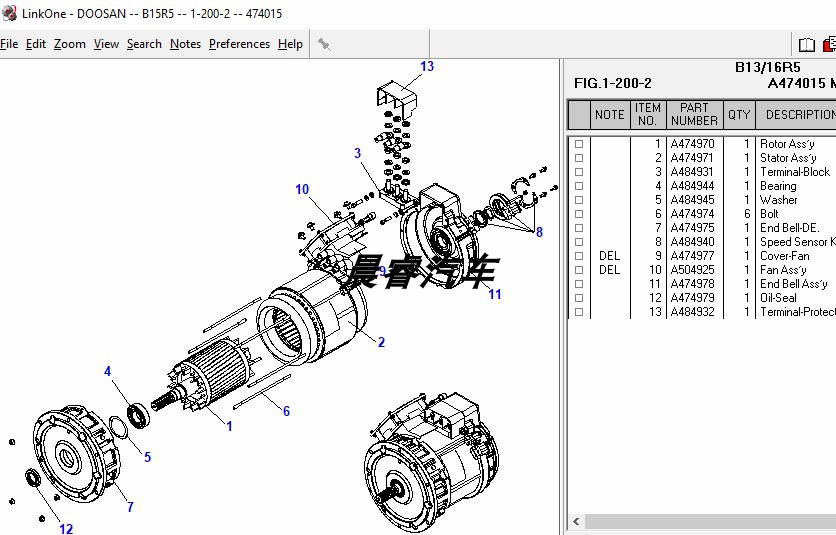Click the PART NUMBER column header

[694, 115]
